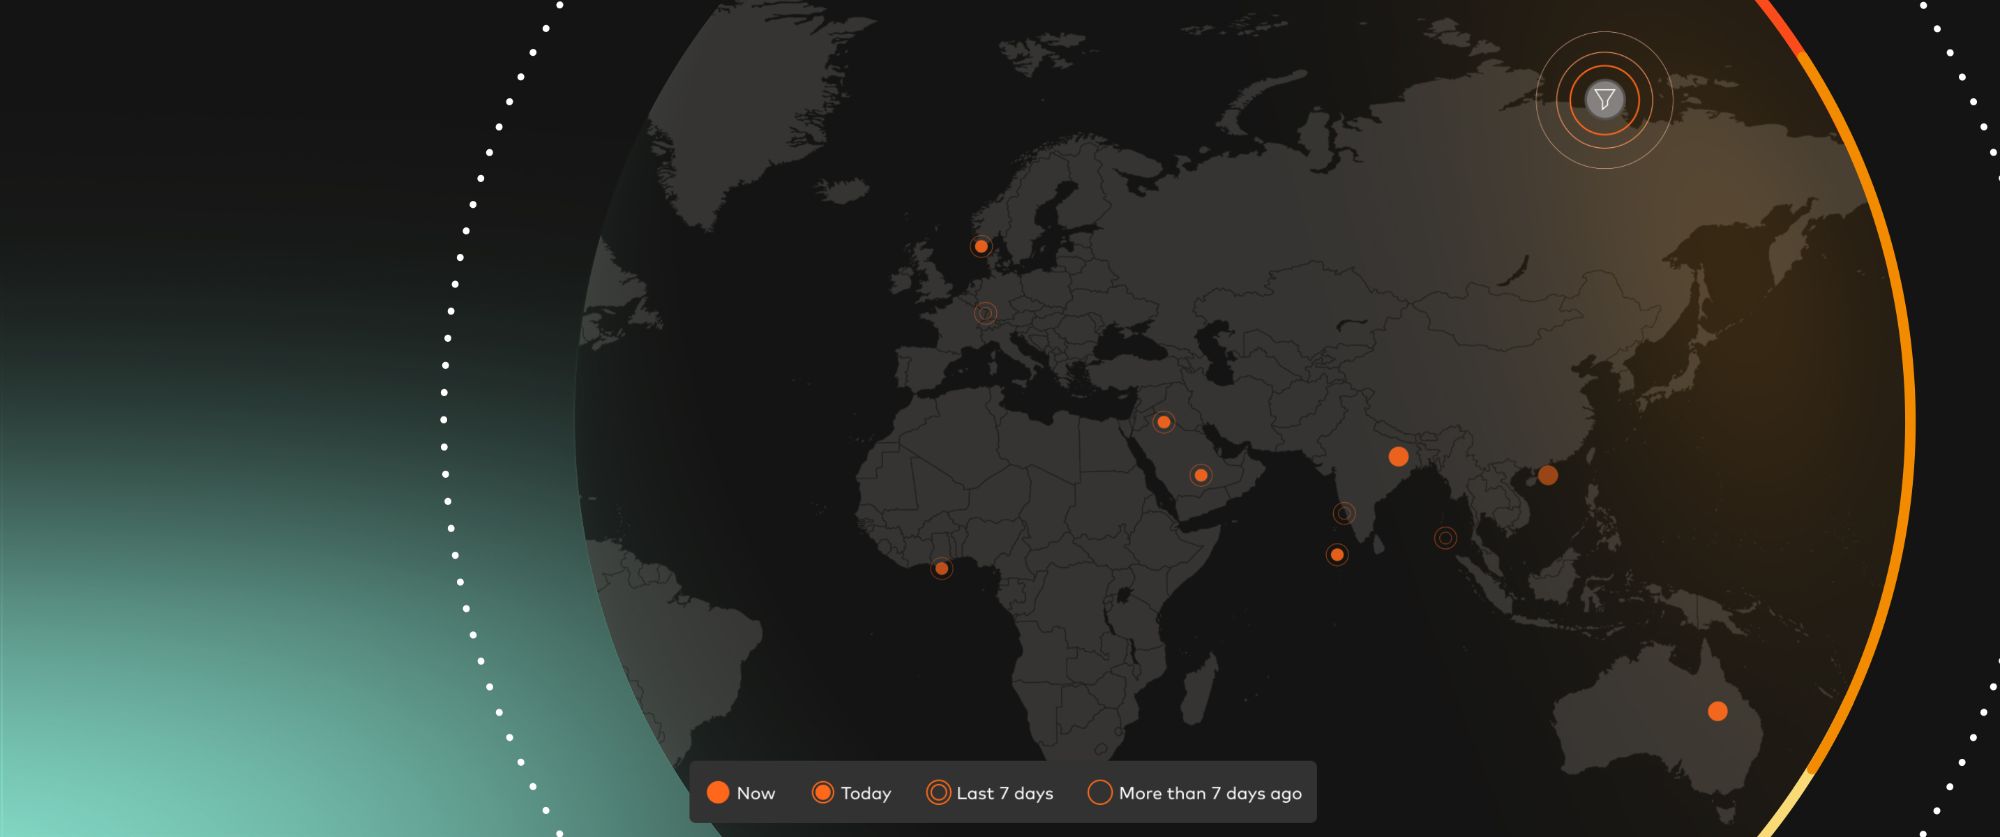The image size is (2000, 837).
Task: Select the map marker over Denmark's coast
Action: (981, 246)
